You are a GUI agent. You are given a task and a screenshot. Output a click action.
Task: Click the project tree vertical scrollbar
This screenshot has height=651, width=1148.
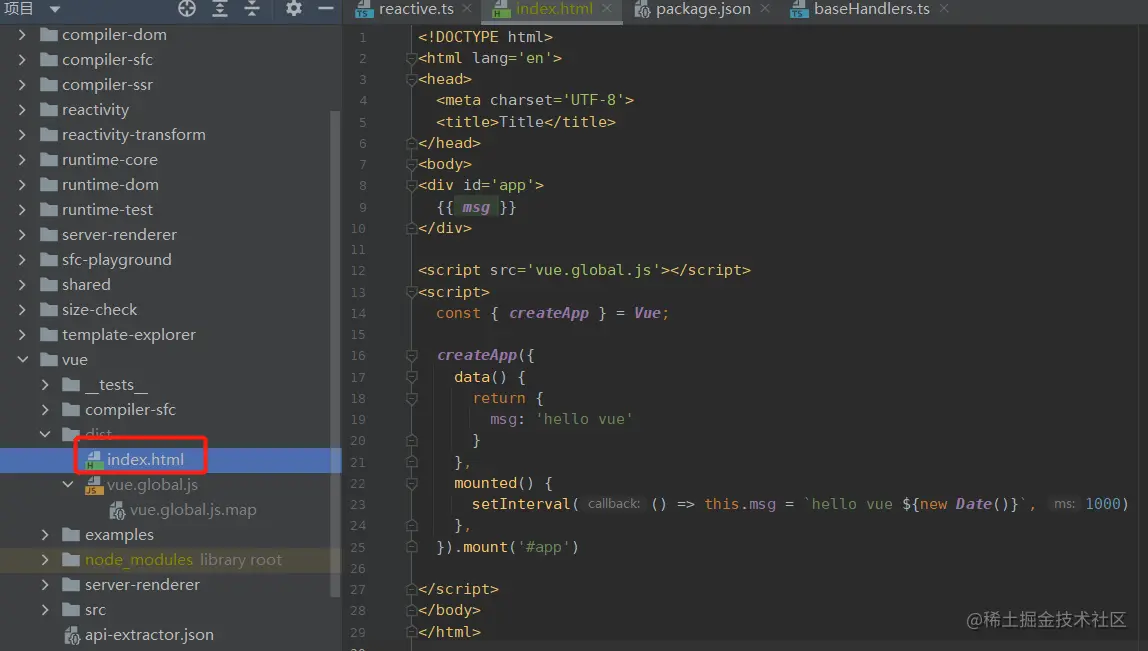[335, 353]
